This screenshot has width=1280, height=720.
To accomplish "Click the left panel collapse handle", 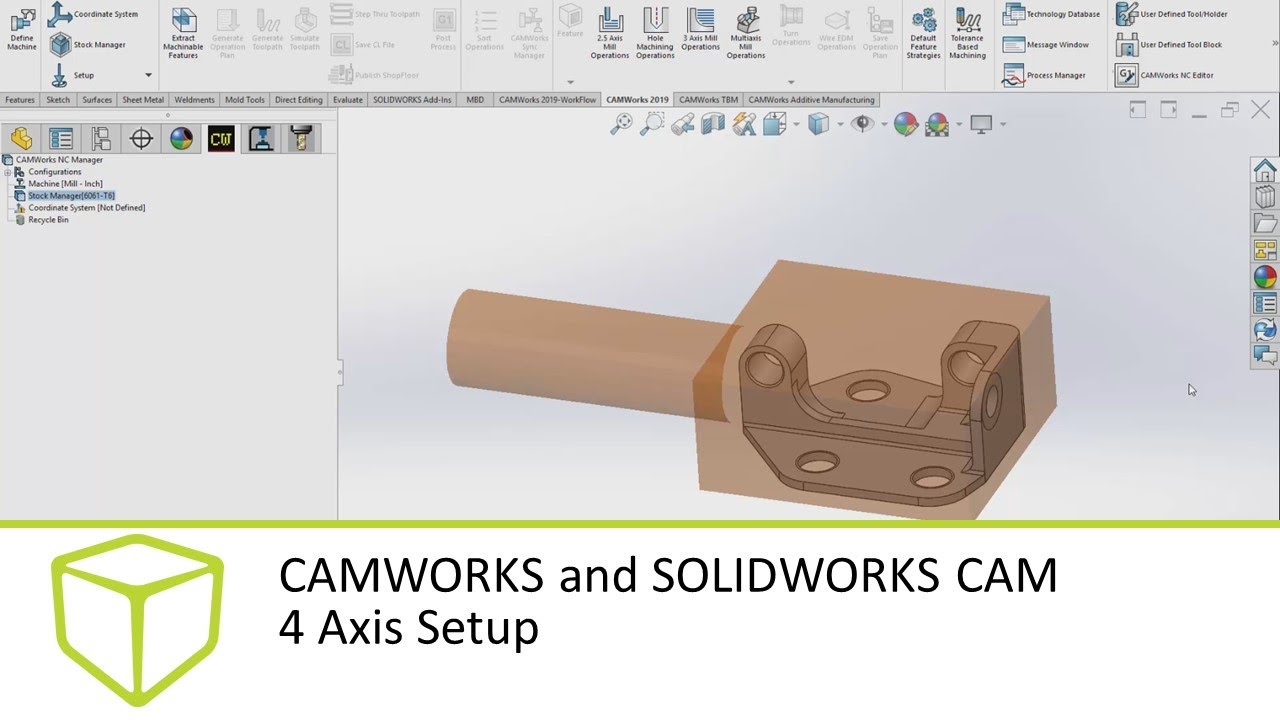I will 340,372.
